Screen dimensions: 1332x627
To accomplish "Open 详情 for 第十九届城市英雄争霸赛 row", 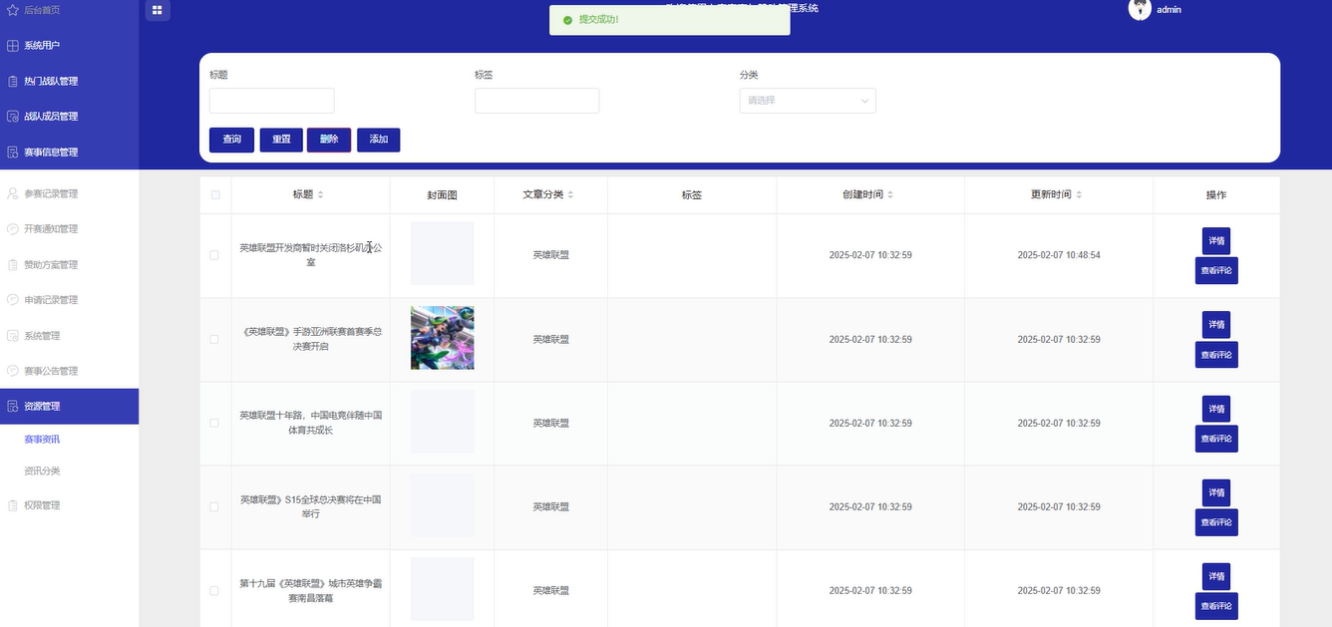I will 1216,576.
